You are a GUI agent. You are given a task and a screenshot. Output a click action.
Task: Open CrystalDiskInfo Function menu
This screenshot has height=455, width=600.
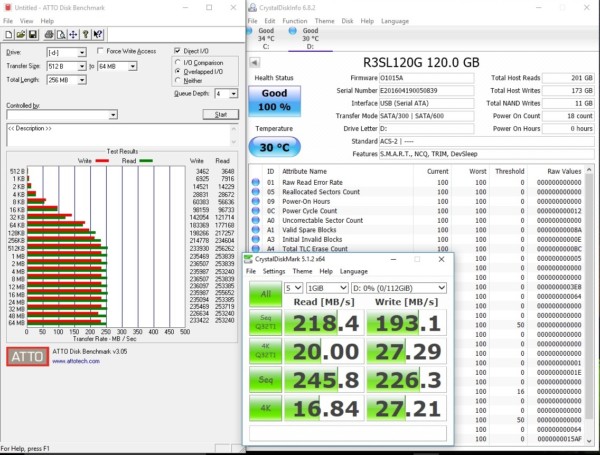(x=295, y=21)
